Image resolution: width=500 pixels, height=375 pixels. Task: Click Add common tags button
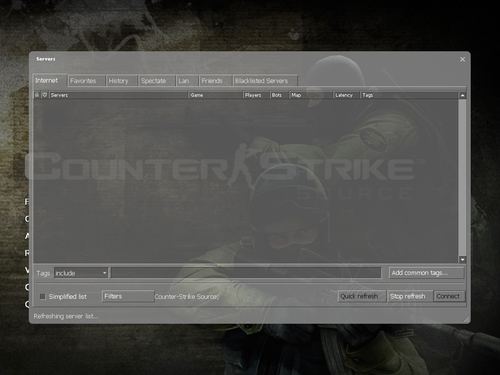click(426, 273)
